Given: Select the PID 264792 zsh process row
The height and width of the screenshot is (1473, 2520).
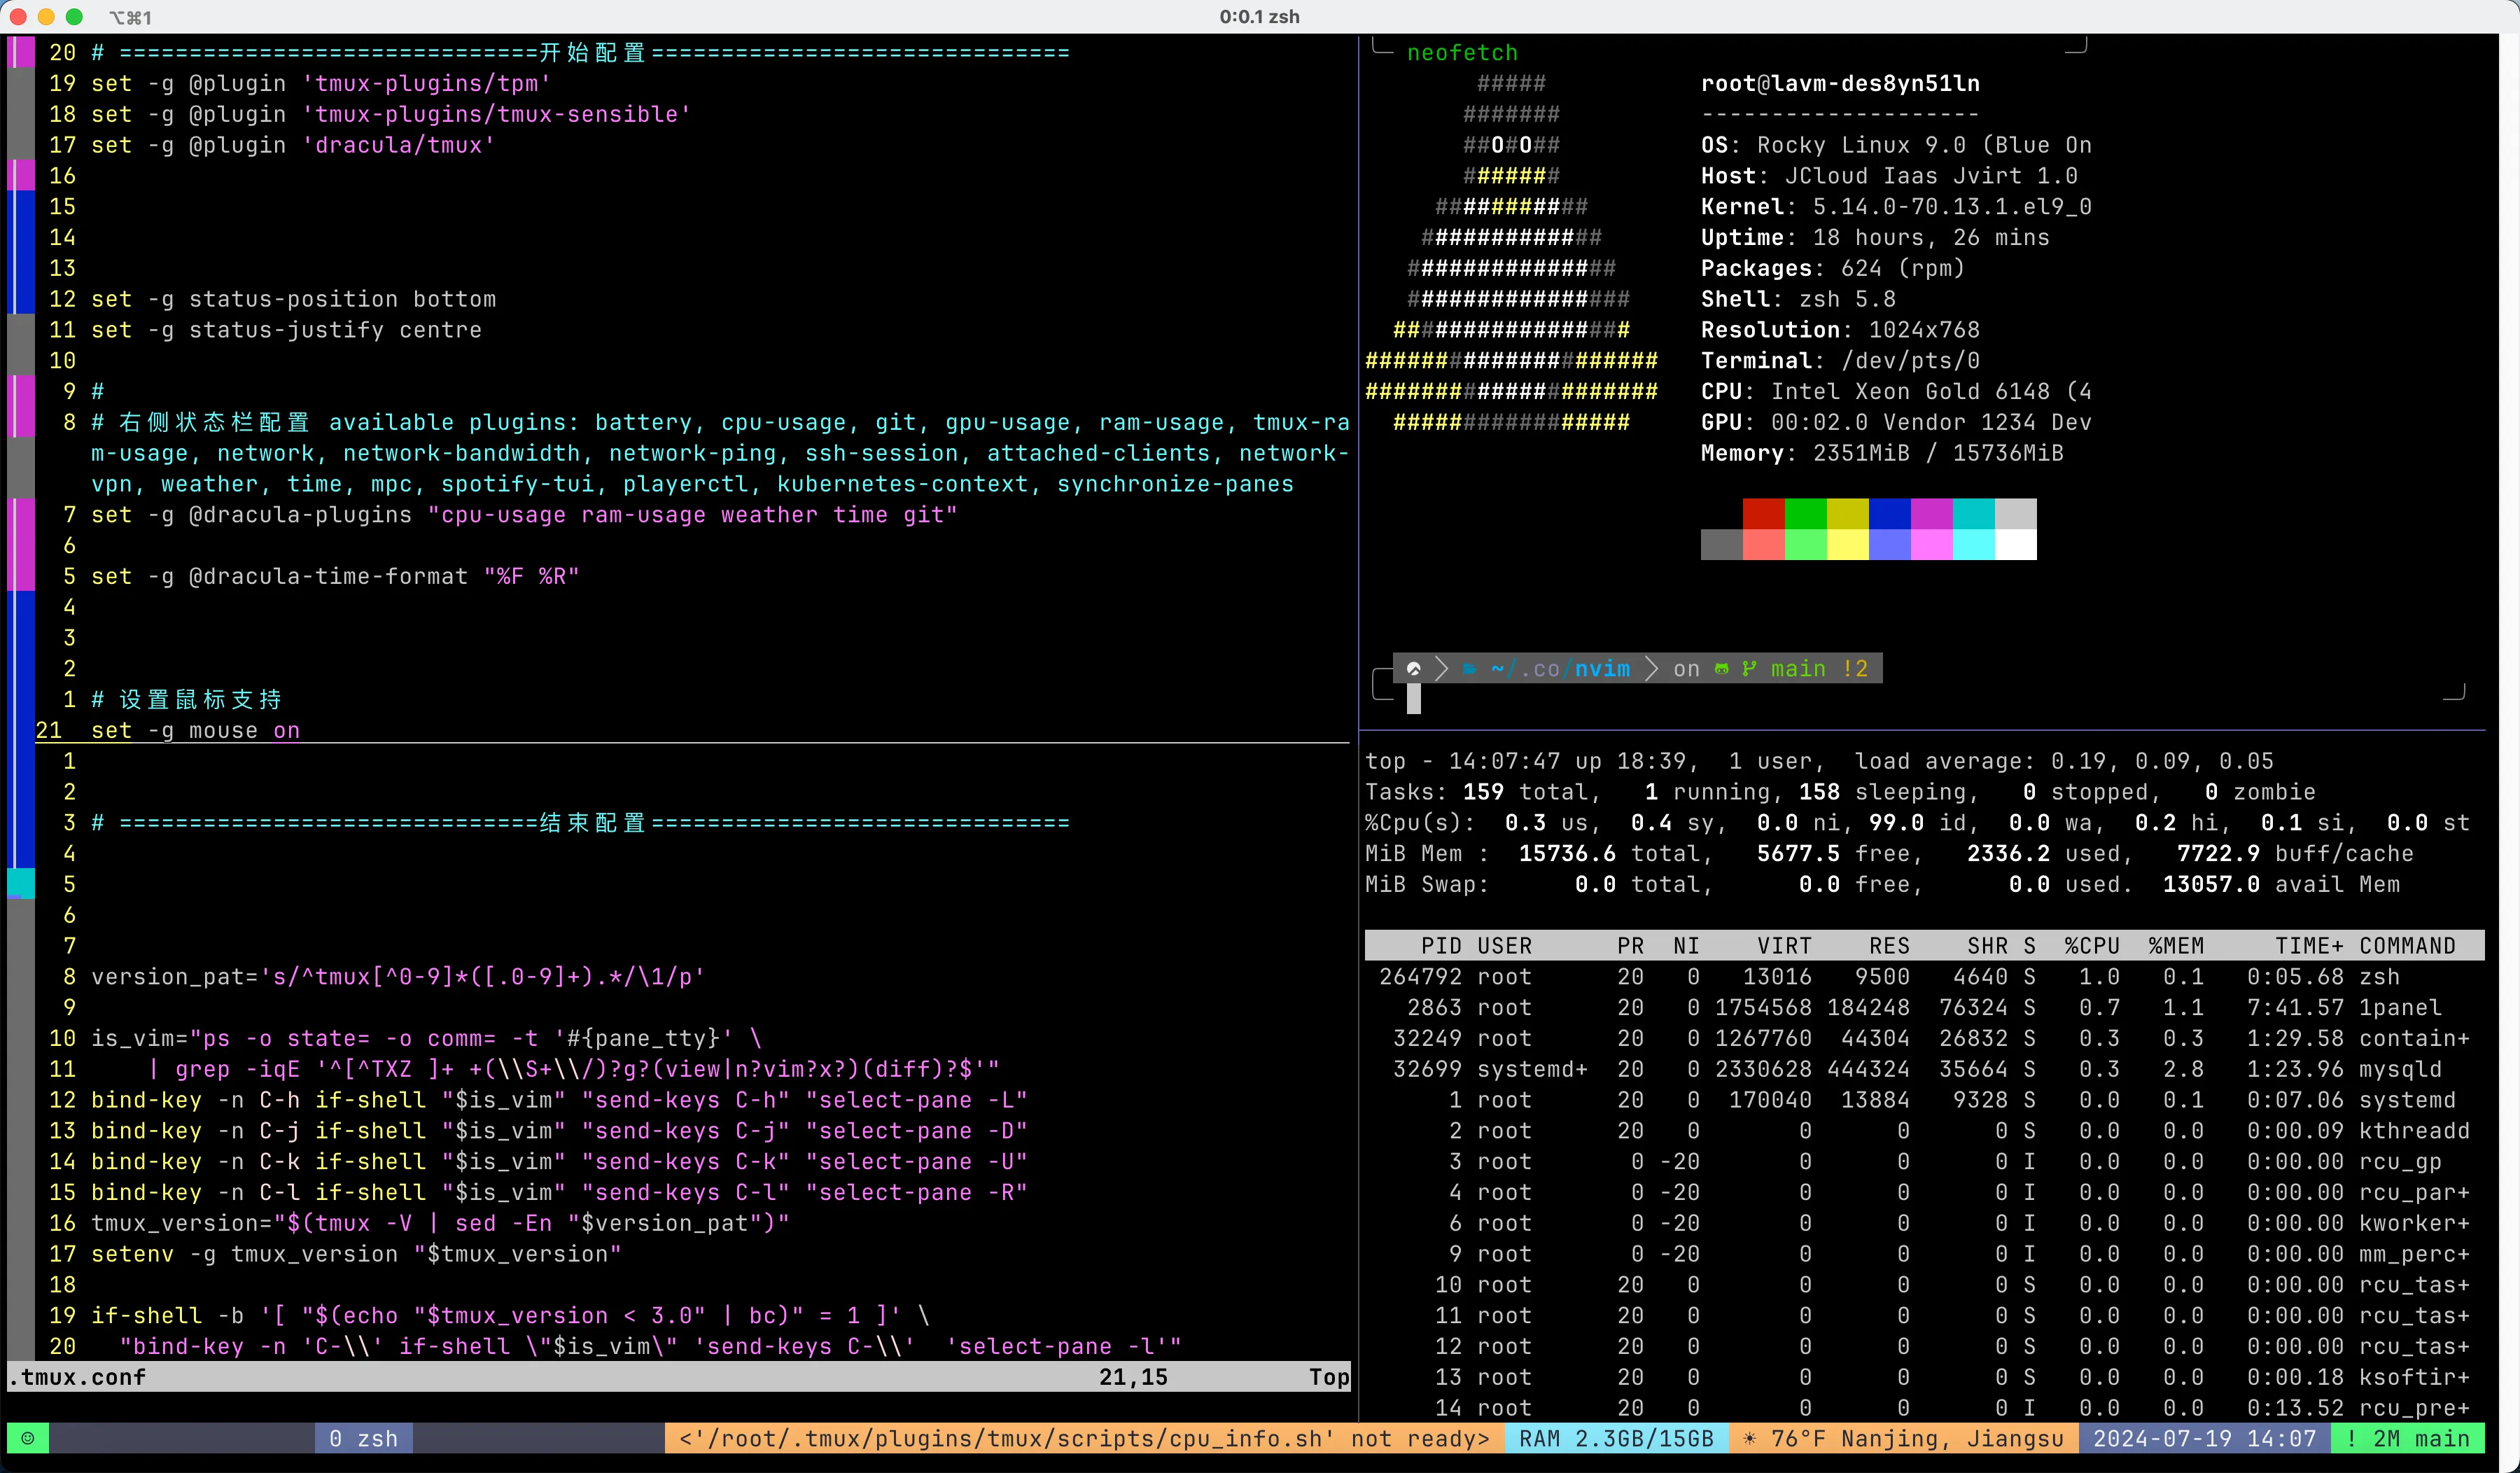Looking at the screenshot, I should click(1924, 976).
